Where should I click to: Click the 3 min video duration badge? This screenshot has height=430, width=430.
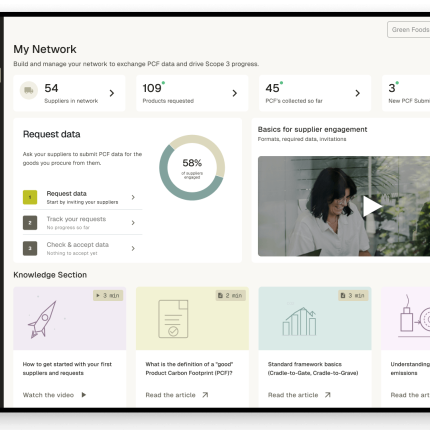click(x=108, y=295)
